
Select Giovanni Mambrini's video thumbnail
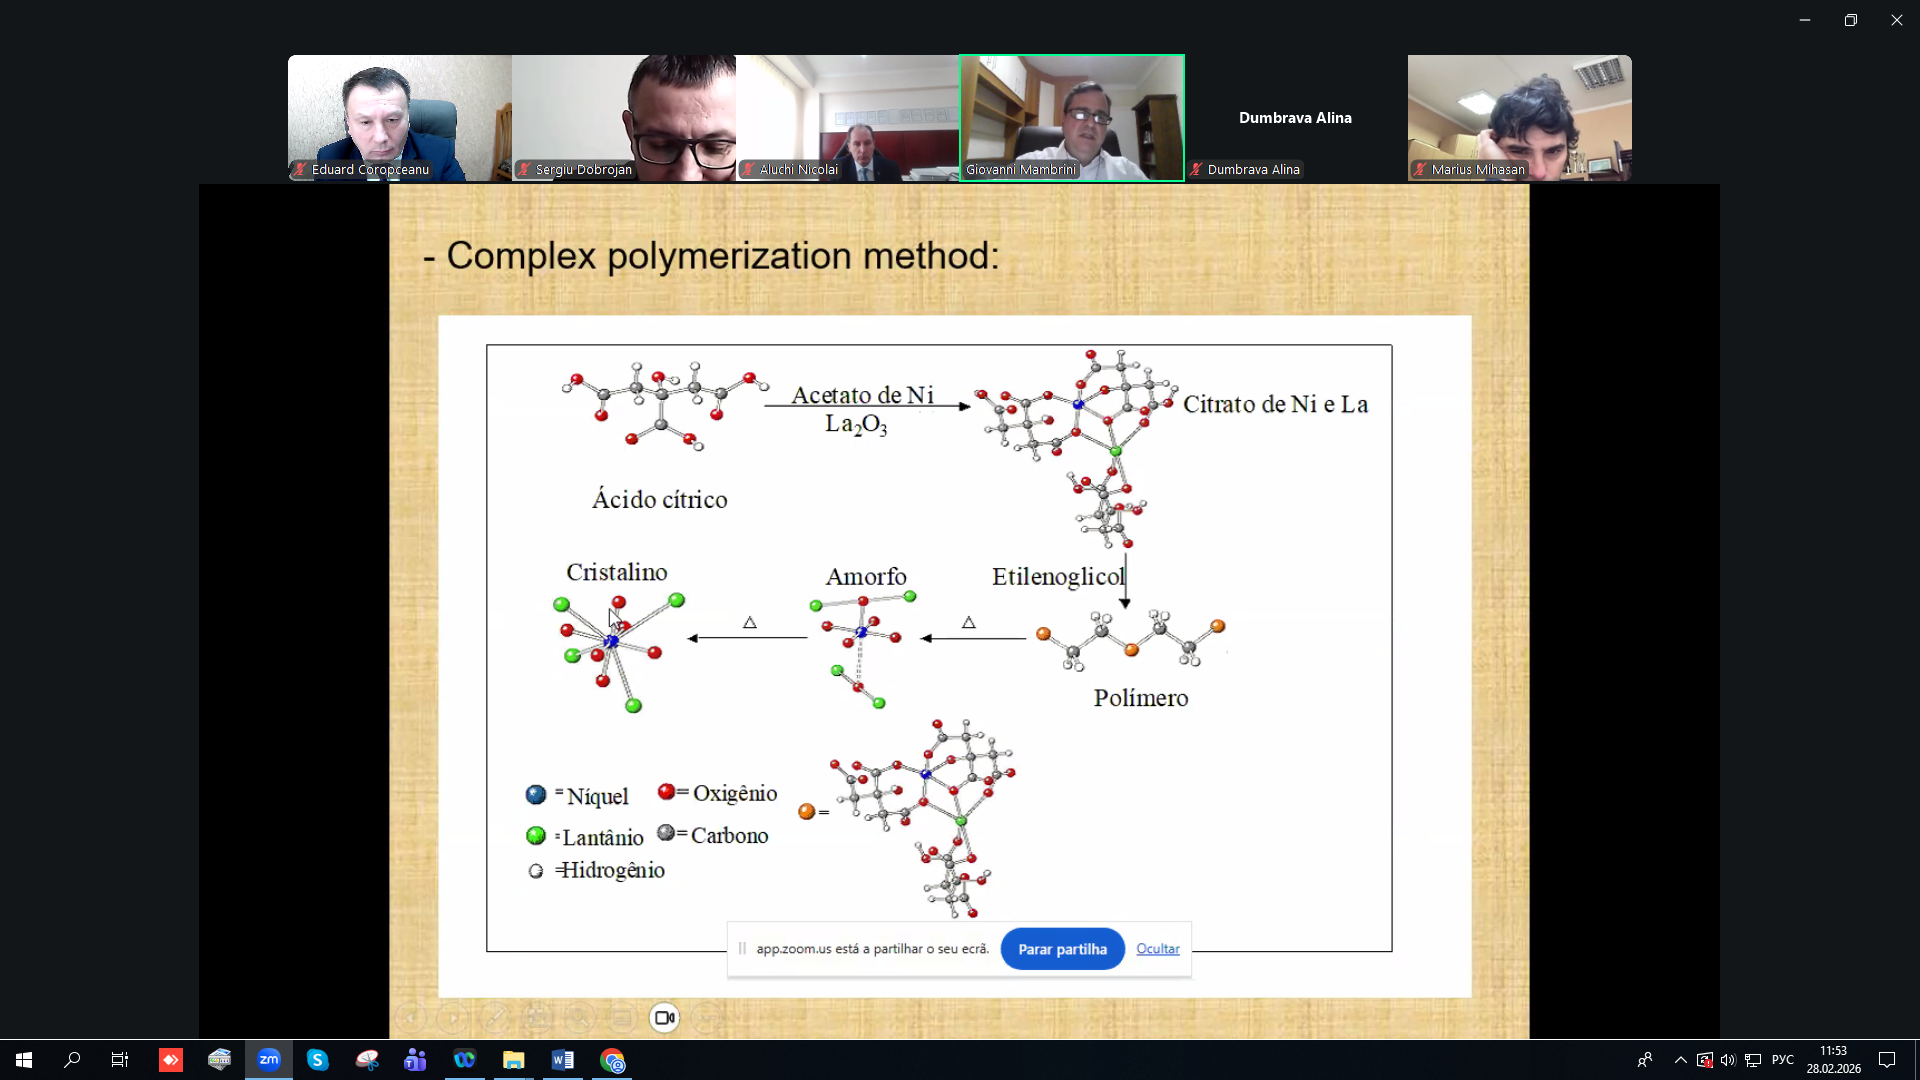pyautogui.click(x=1072, y=117)
